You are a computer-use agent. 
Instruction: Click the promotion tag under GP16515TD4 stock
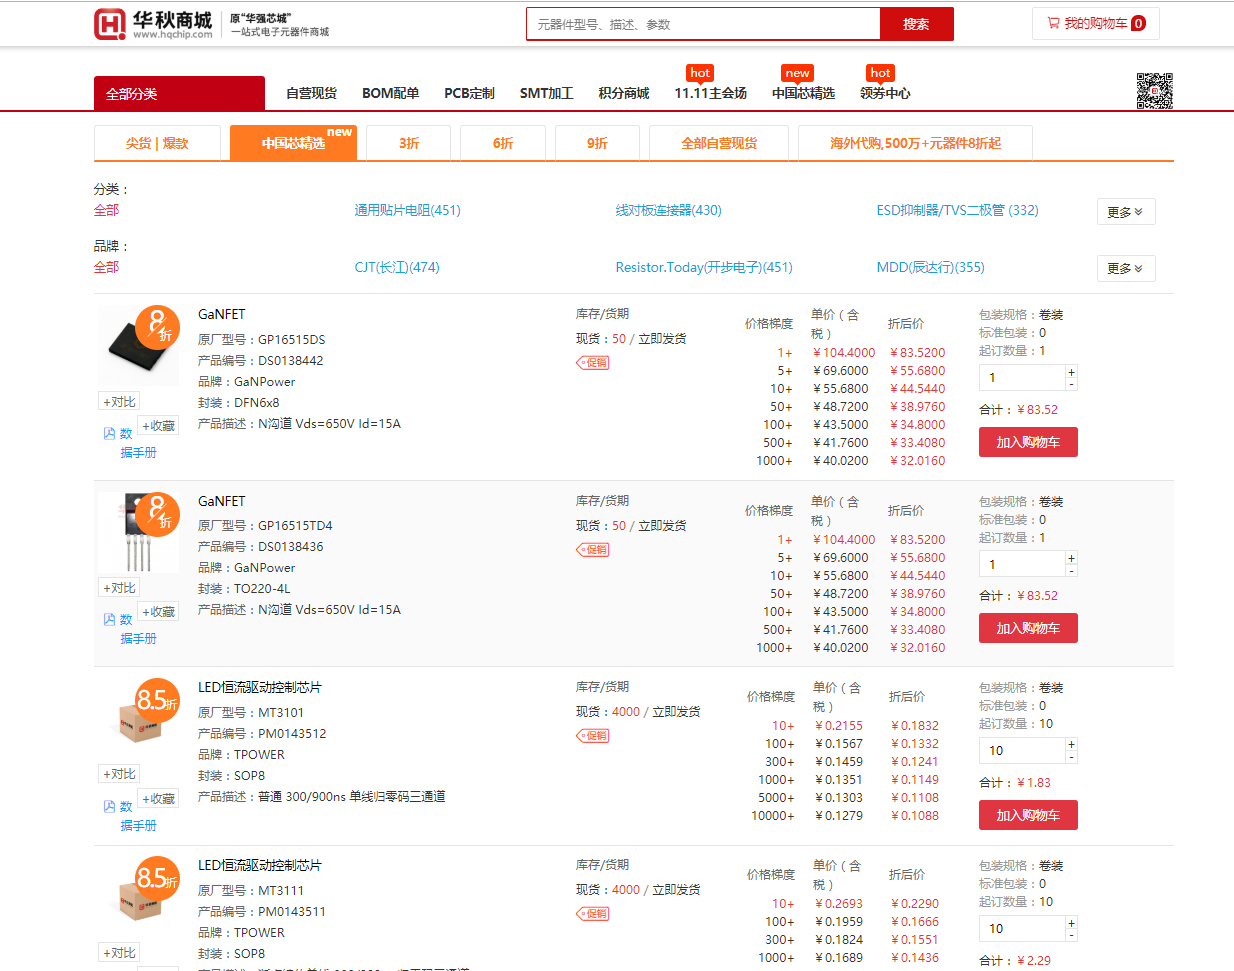tap(593, 550)
